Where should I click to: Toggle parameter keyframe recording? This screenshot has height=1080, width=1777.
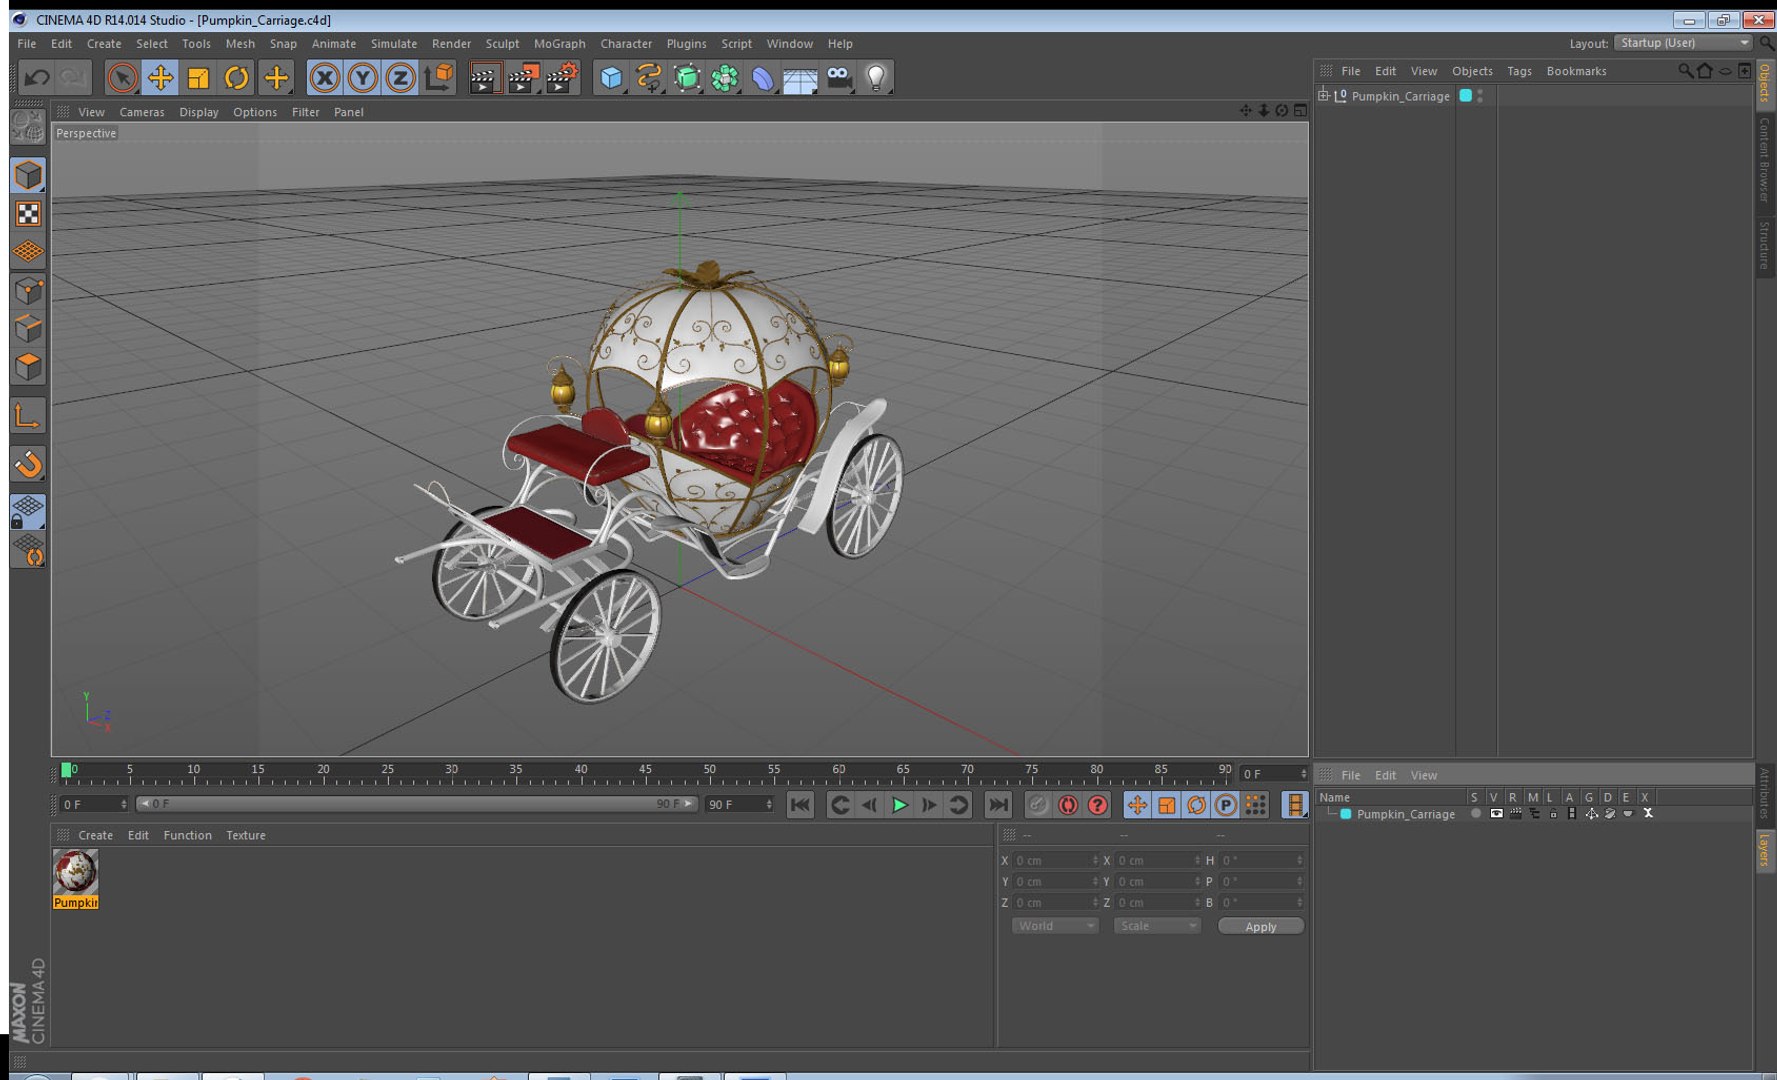(x=1226, y=805)
